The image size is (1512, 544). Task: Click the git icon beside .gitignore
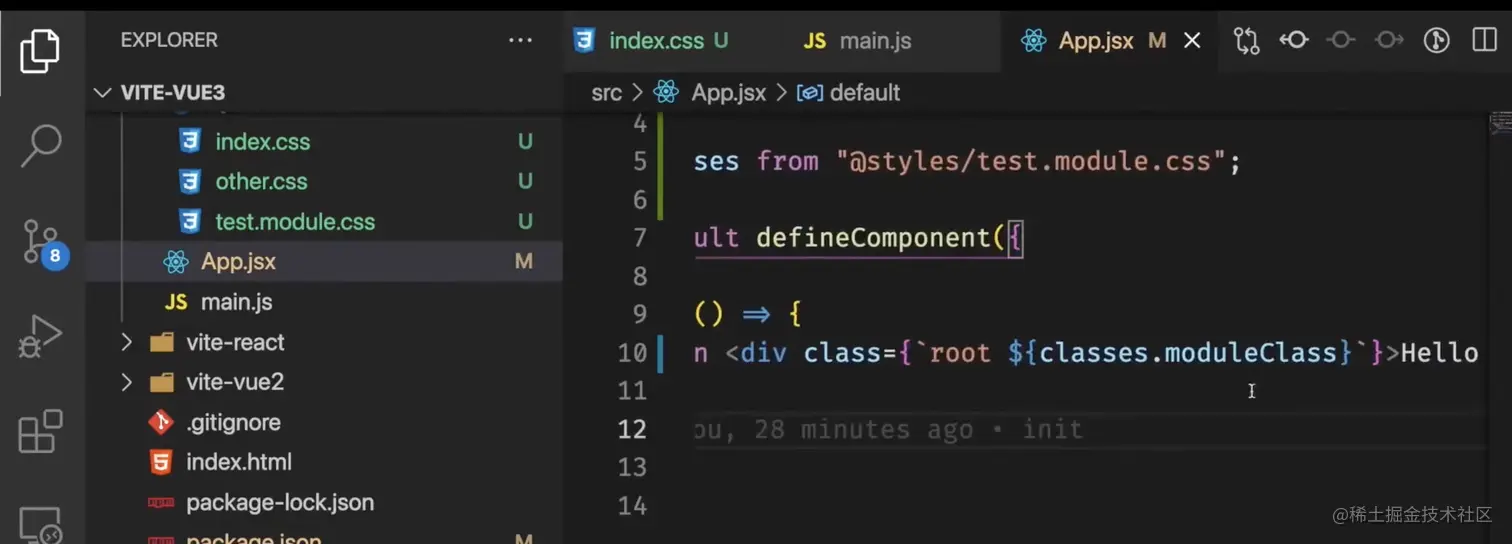coord(160,422)
